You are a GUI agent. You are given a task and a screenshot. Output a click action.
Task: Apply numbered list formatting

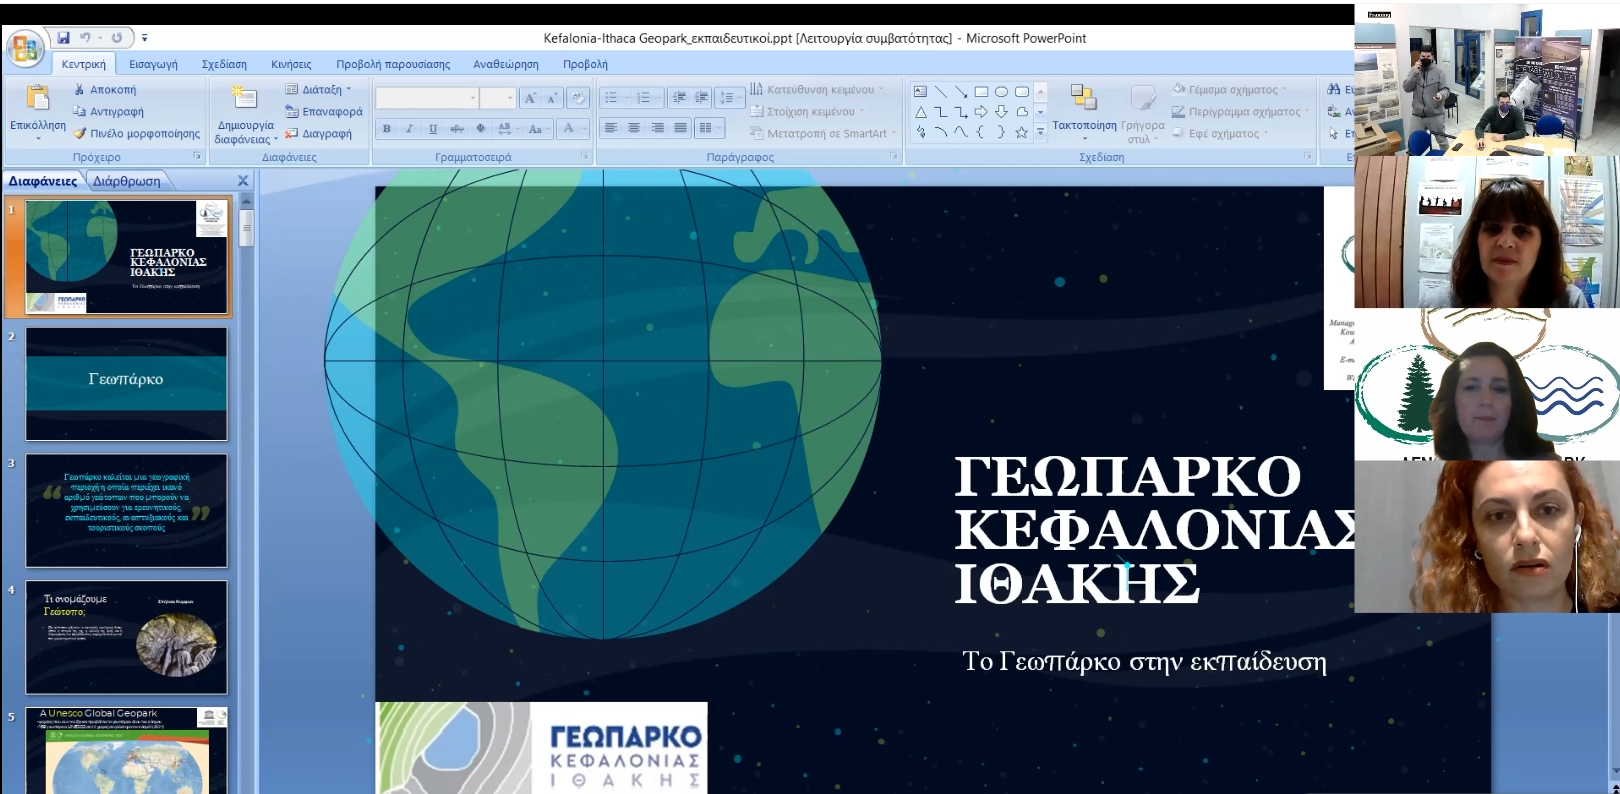tap(647, 98)
